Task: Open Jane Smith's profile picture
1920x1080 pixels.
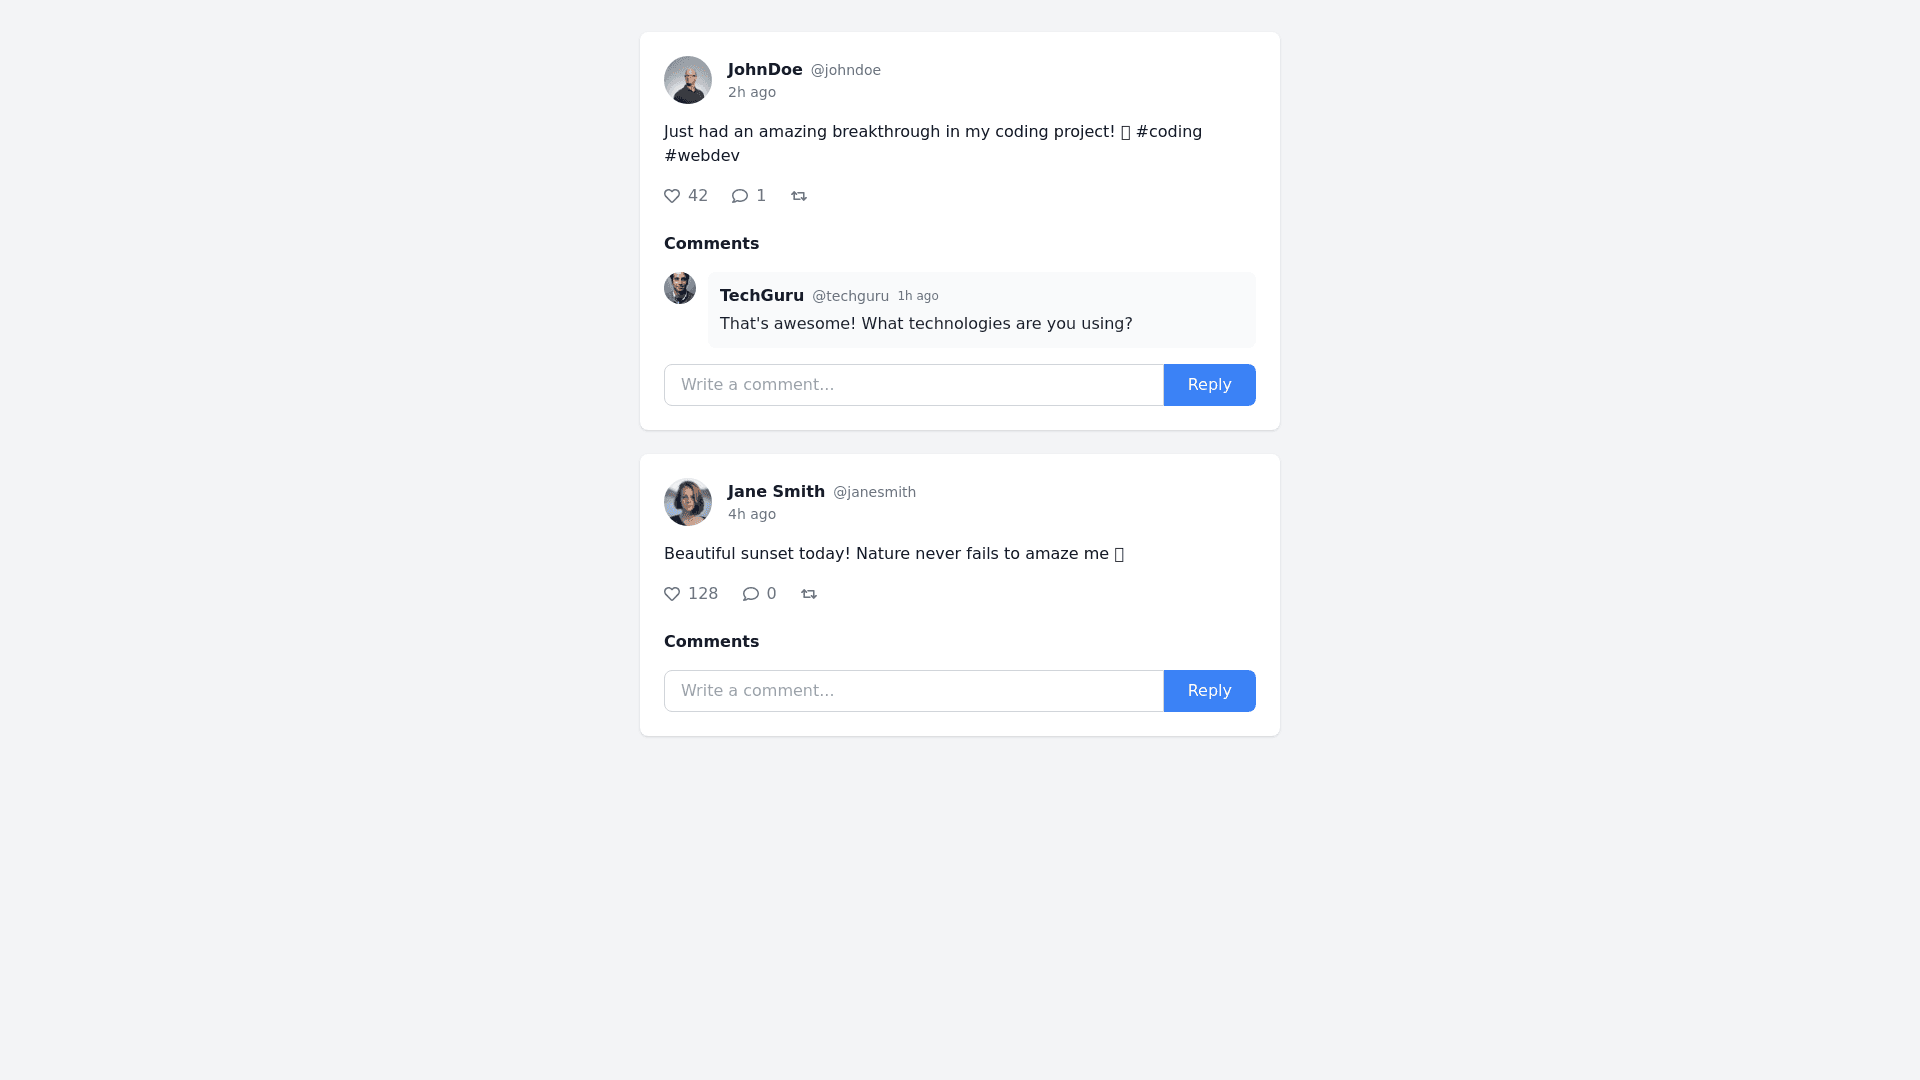Action: point(688,502)
